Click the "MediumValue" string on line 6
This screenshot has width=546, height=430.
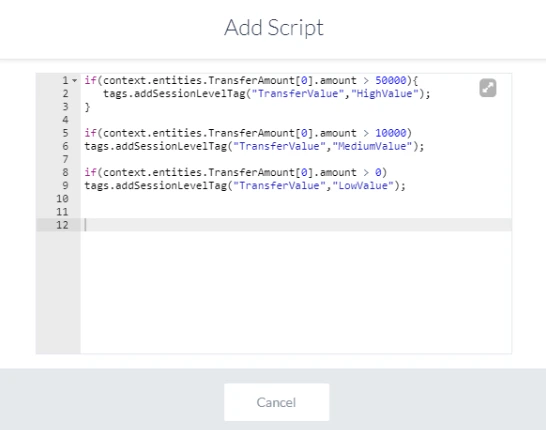(372, 146)
